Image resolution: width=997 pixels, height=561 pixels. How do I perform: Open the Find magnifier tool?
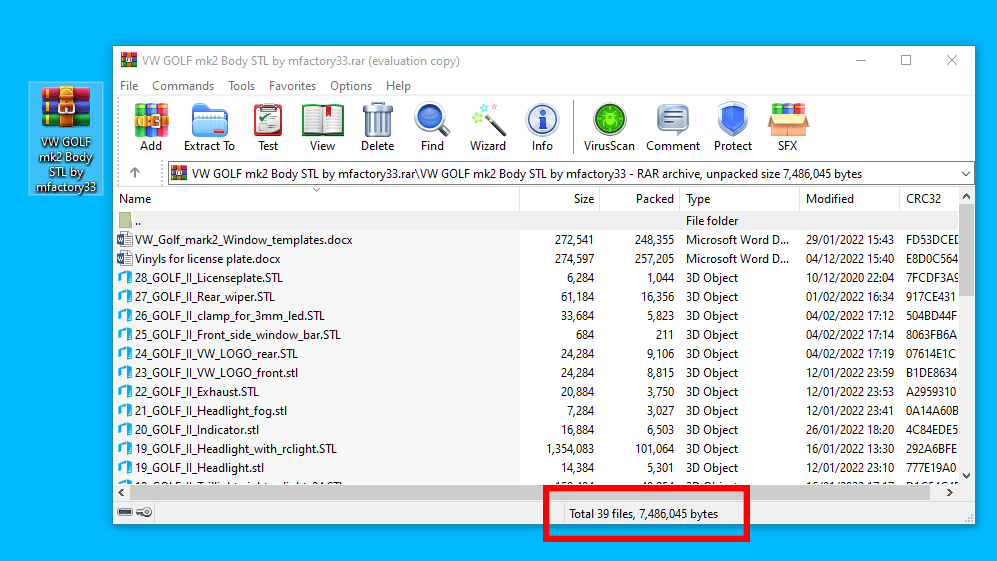[x=432, y=127]
